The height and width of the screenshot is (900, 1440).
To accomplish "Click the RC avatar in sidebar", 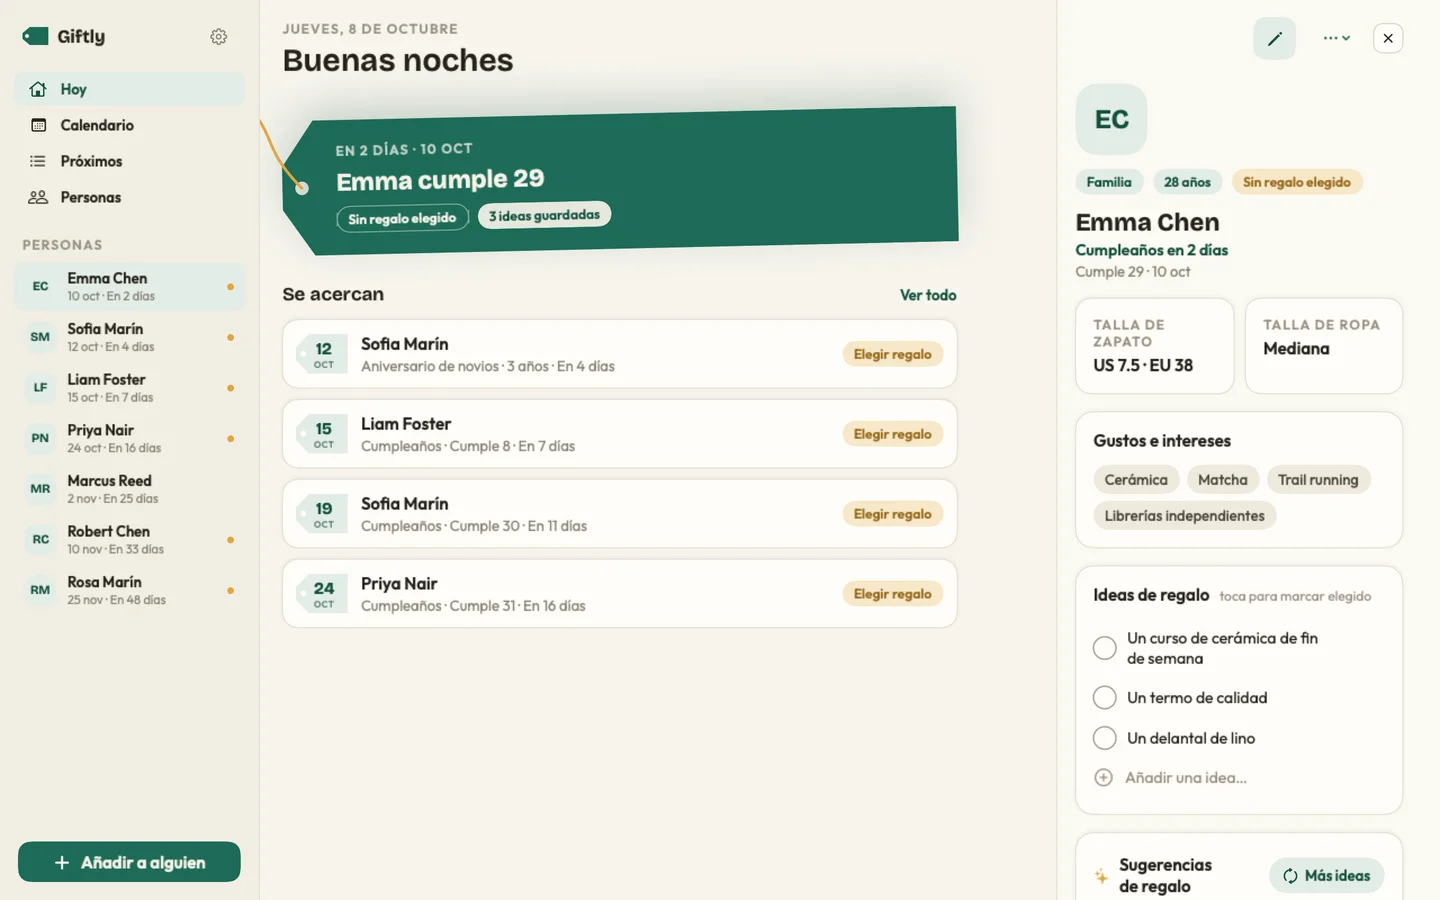I will [x=40, y=539].
